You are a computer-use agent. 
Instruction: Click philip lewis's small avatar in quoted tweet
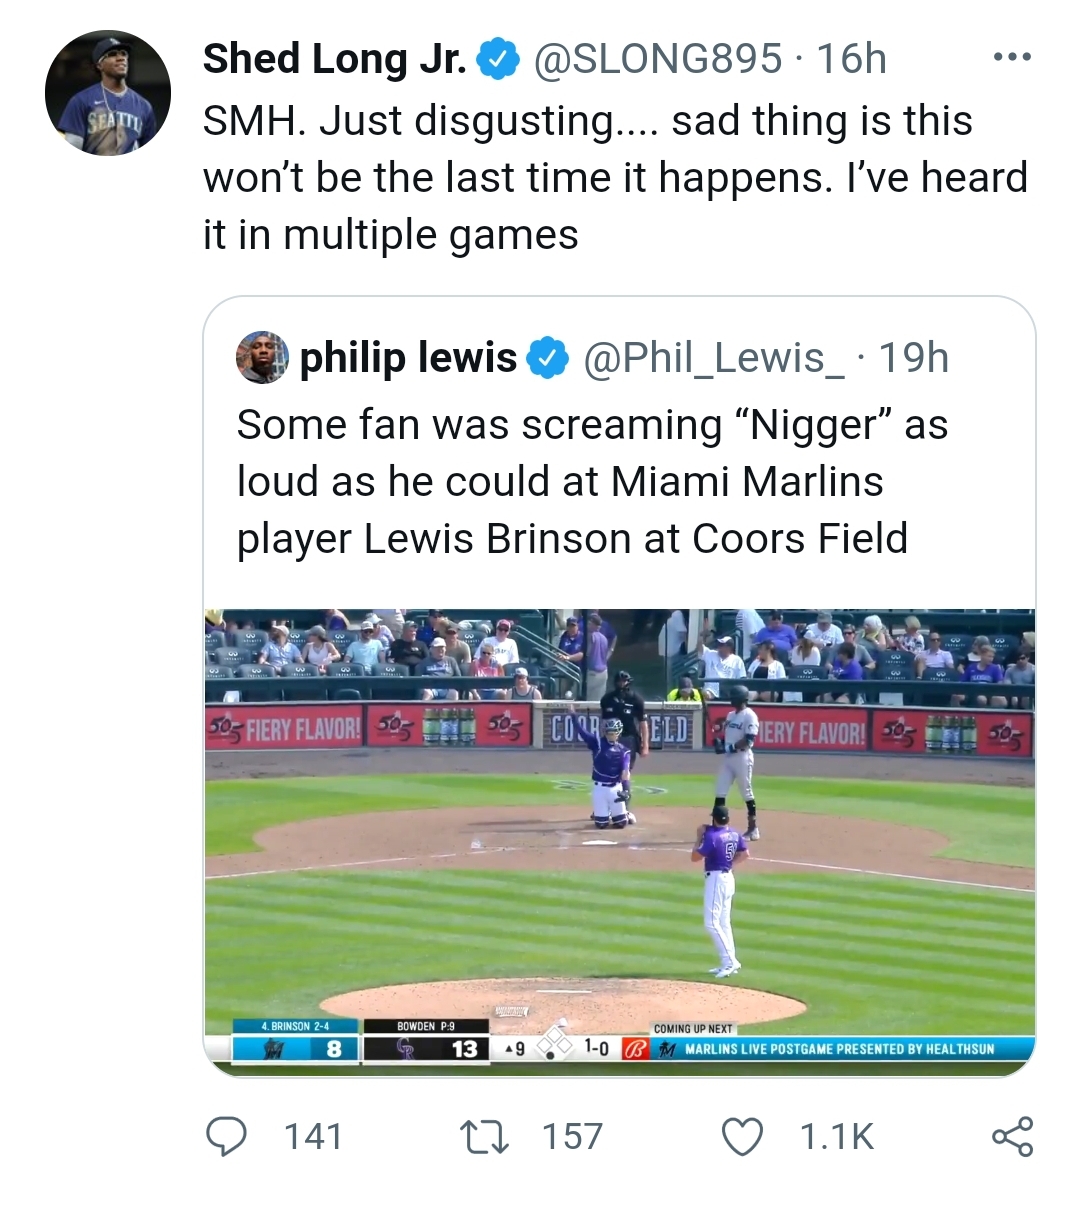[262, 357]
